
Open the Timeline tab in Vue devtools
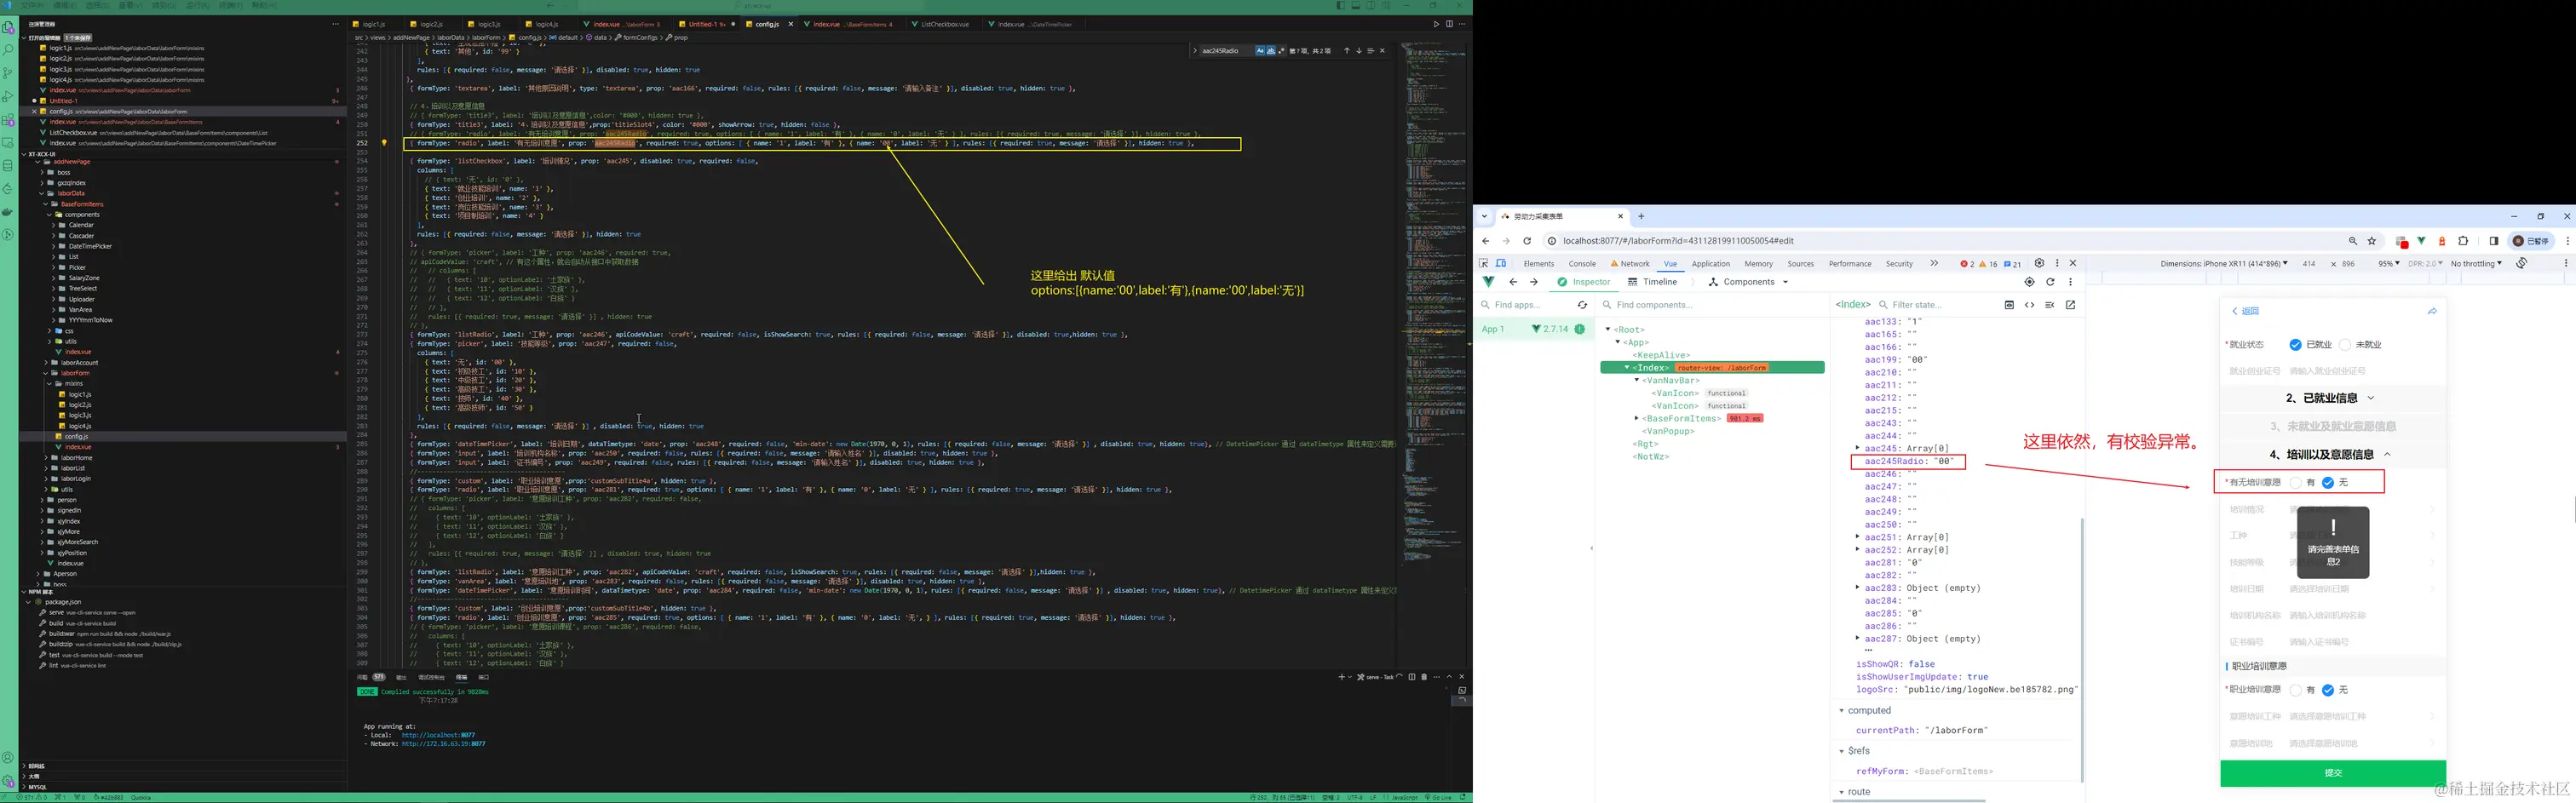[x=1653, y=282]
